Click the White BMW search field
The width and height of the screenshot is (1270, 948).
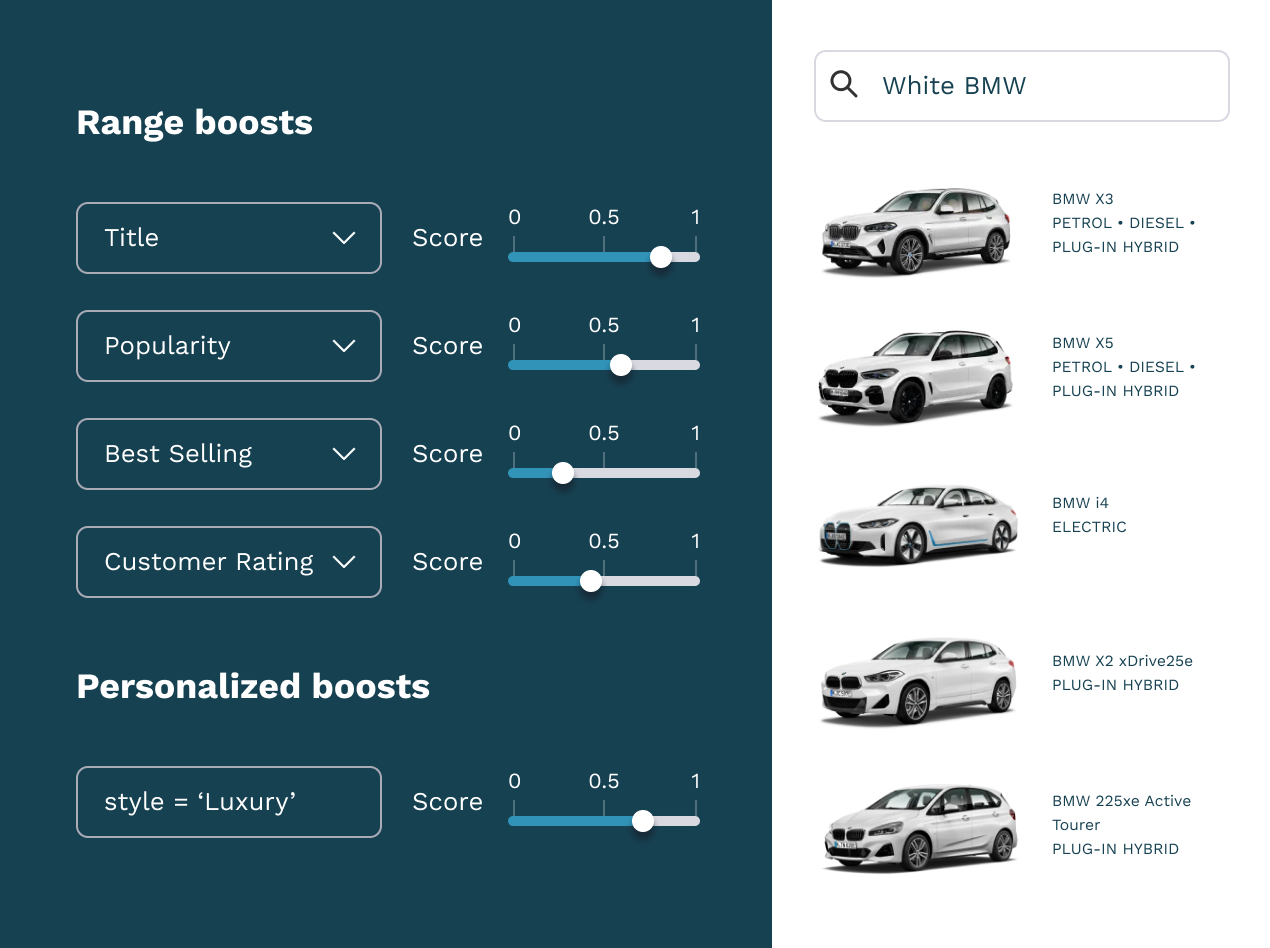point(1022,86)
